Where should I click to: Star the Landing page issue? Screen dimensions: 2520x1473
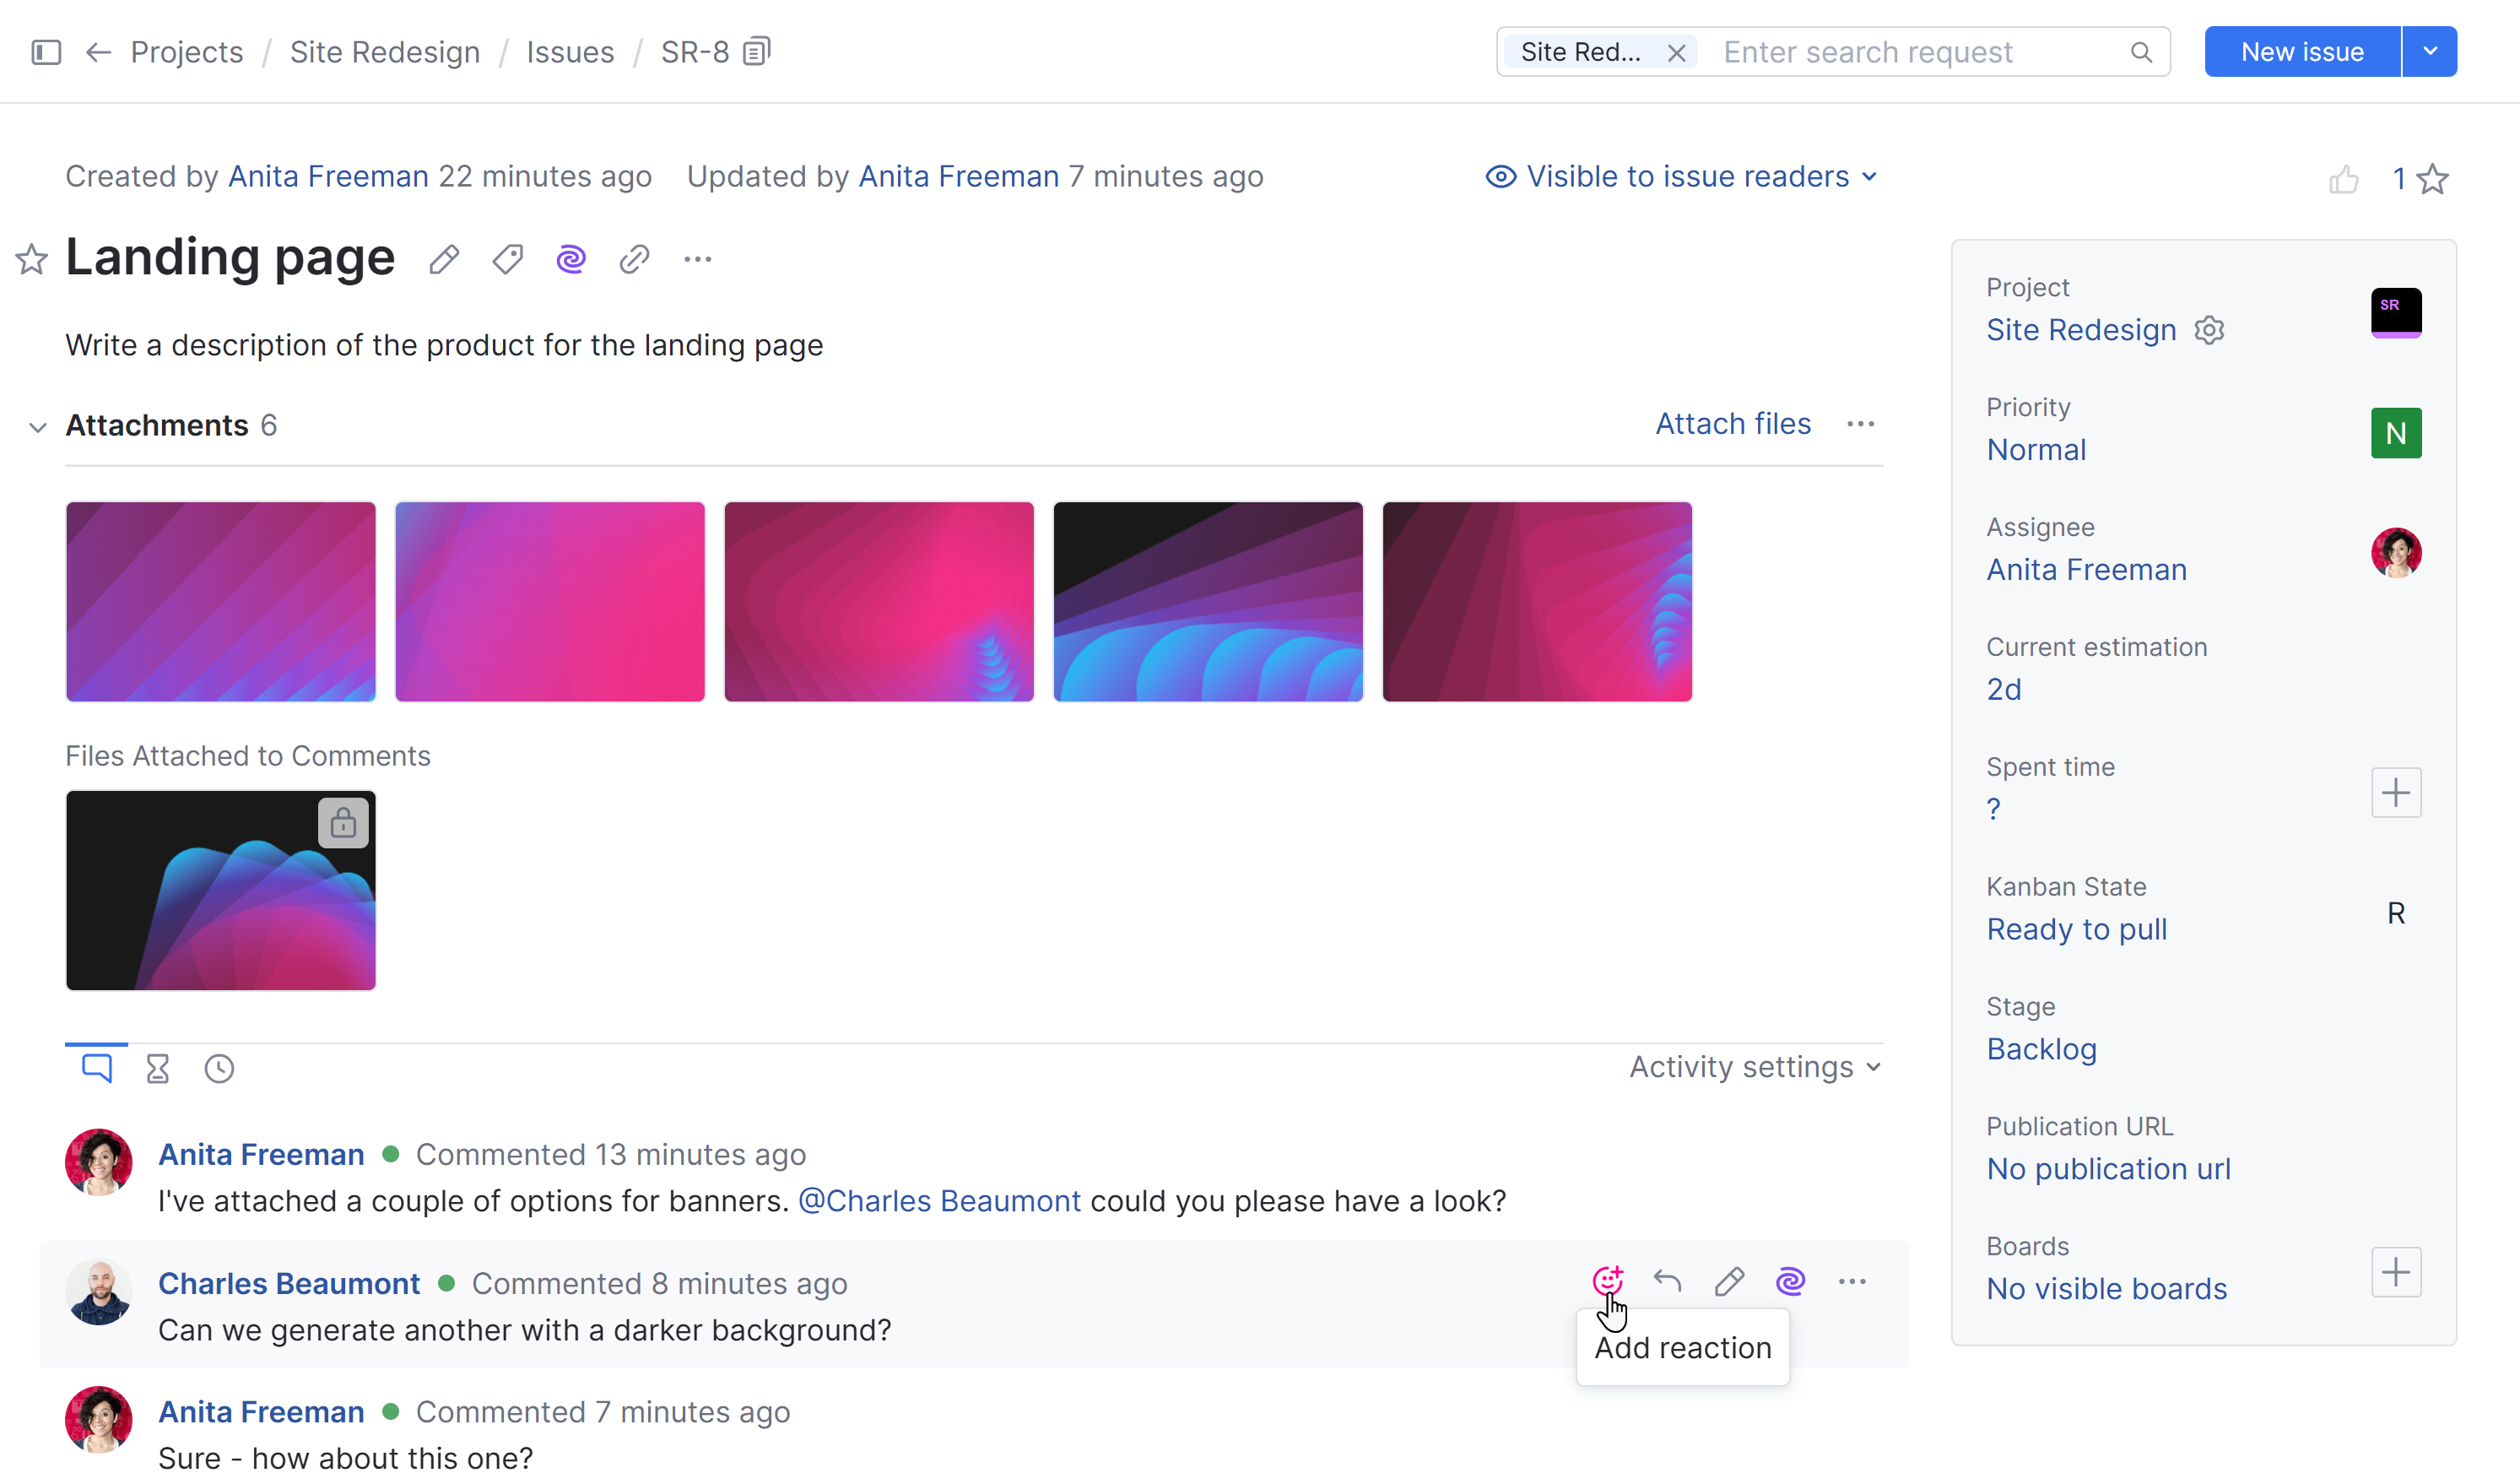31,259
